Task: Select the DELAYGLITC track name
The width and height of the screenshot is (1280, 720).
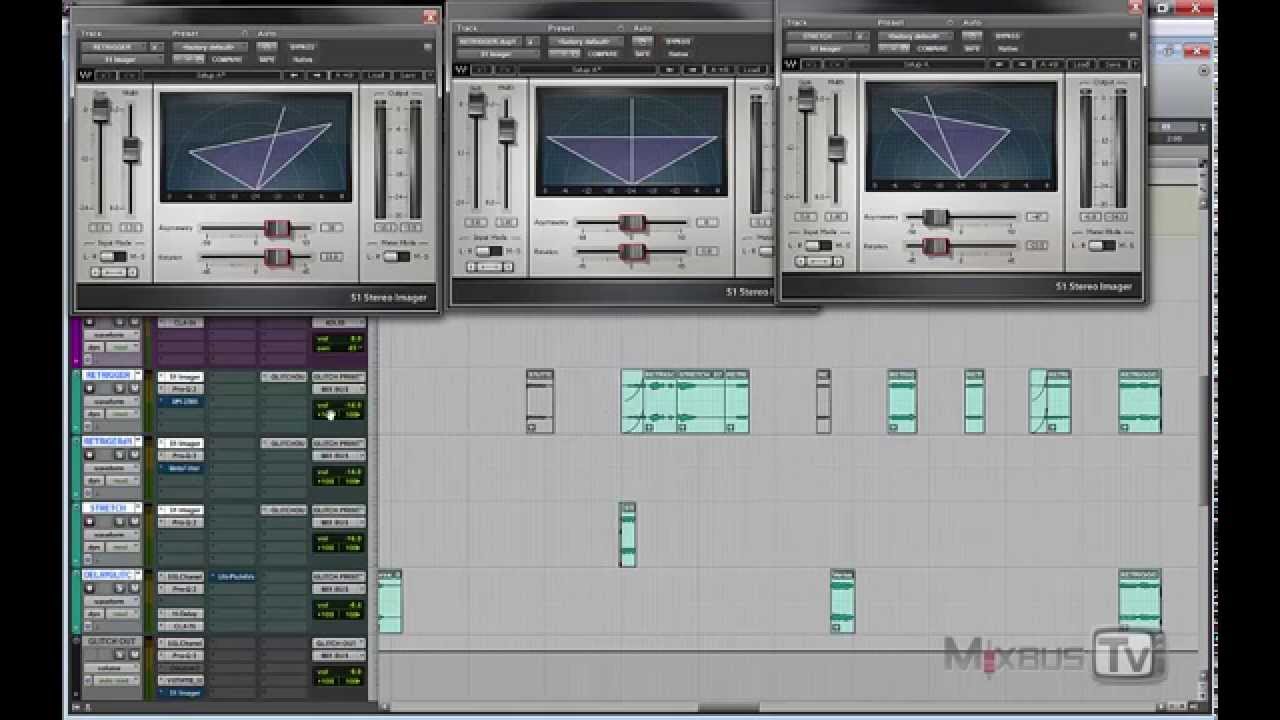Action: click(x=108, y=575)
